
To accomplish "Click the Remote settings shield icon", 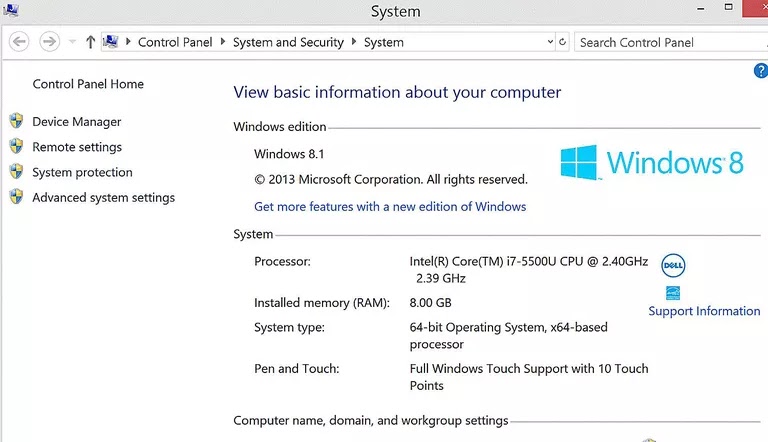I will point(16,147).
